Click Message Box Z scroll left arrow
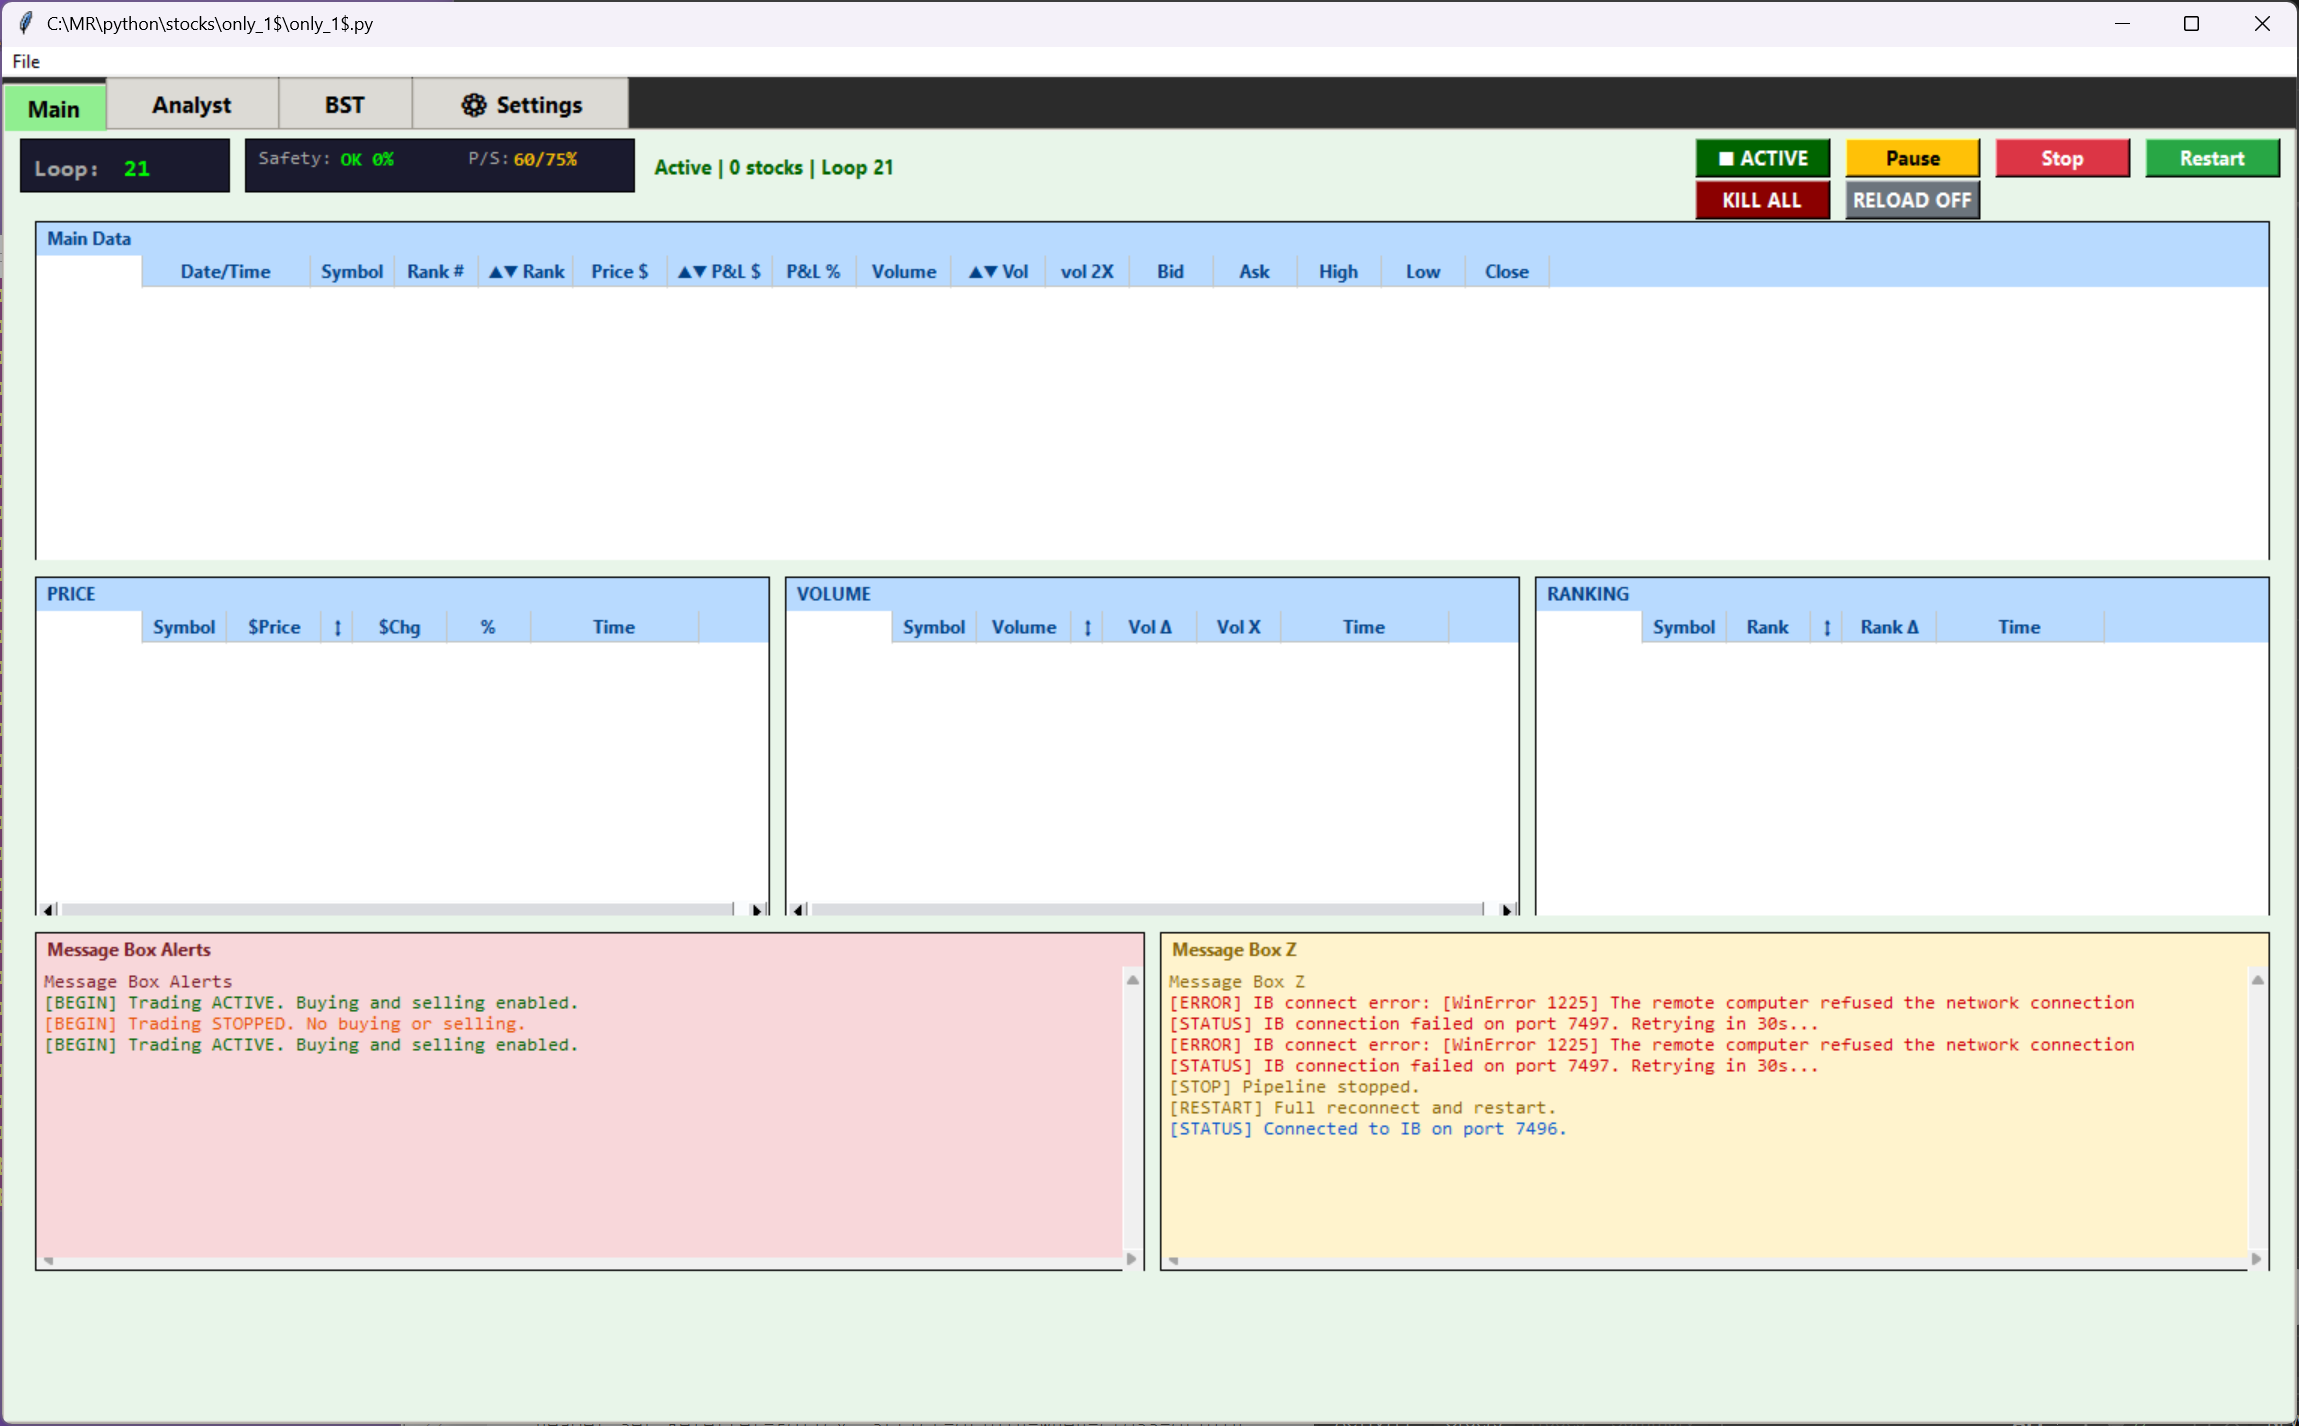Image resolution: width=2299 pixels, height=1426 pixels. tap(1173, 1260)
